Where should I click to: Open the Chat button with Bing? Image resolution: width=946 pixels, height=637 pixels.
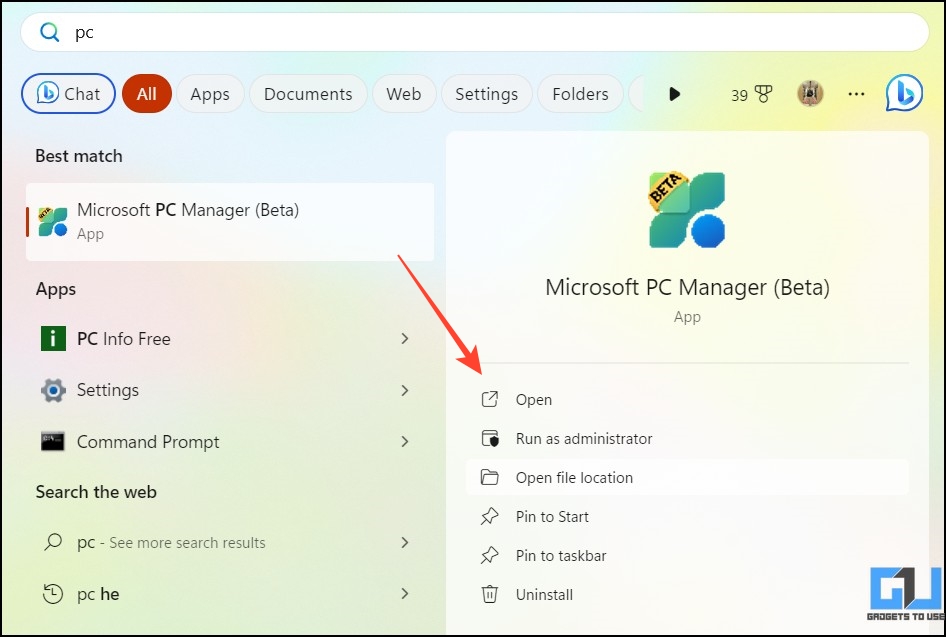pyautogui.click(x=68, y=94)
